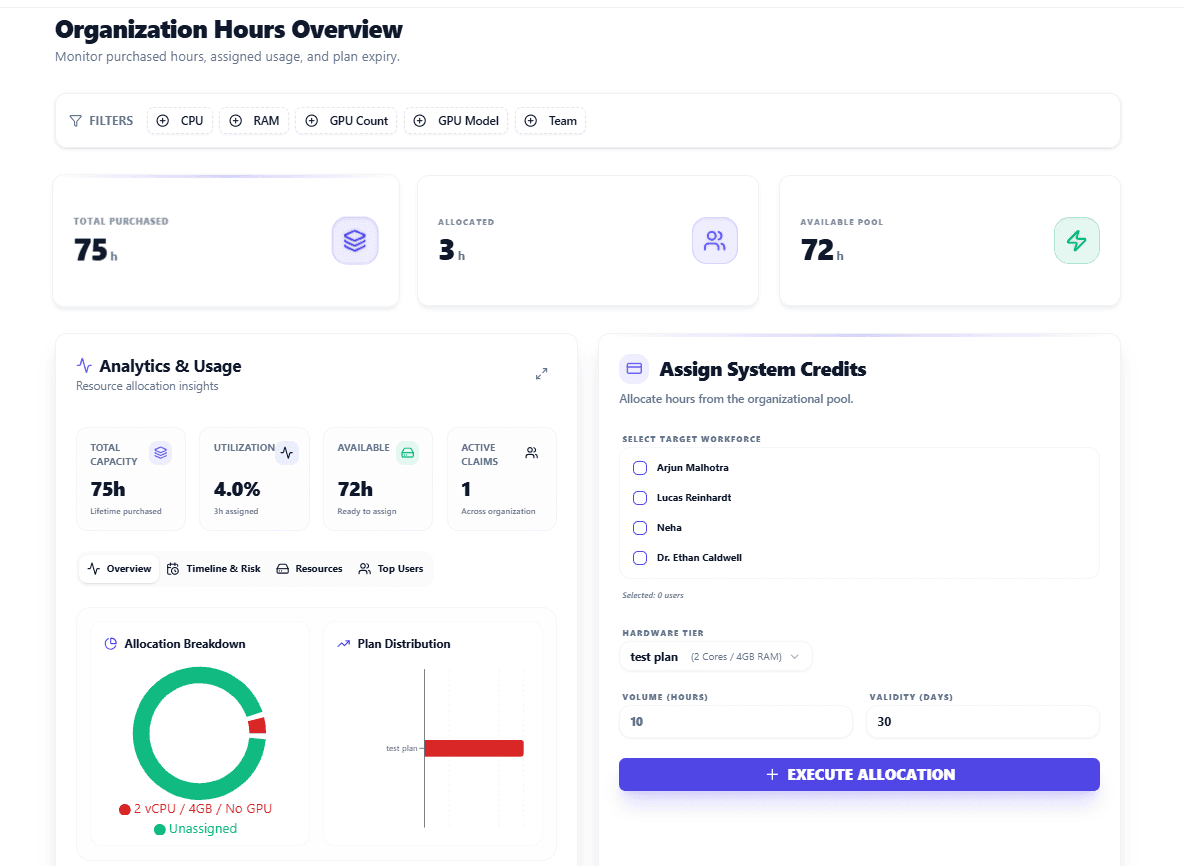
Task: Add the RAM filter
Action: pos(254,121)
